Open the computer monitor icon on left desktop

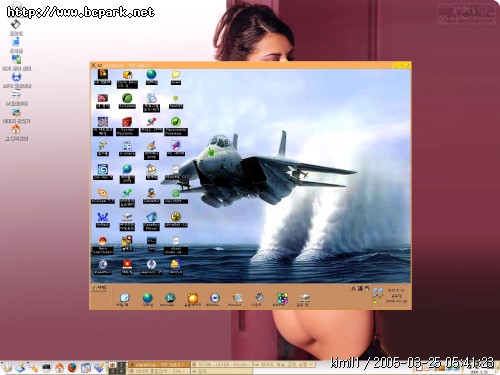point(16,59)
